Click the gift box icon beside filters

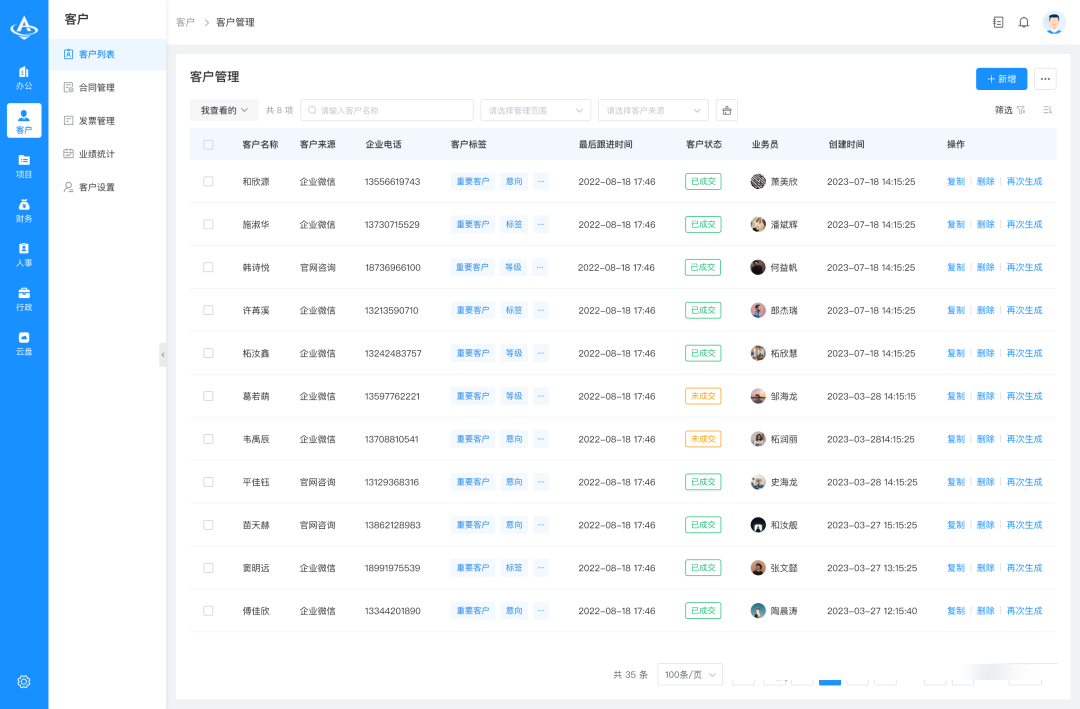click(x=727, y=110)
